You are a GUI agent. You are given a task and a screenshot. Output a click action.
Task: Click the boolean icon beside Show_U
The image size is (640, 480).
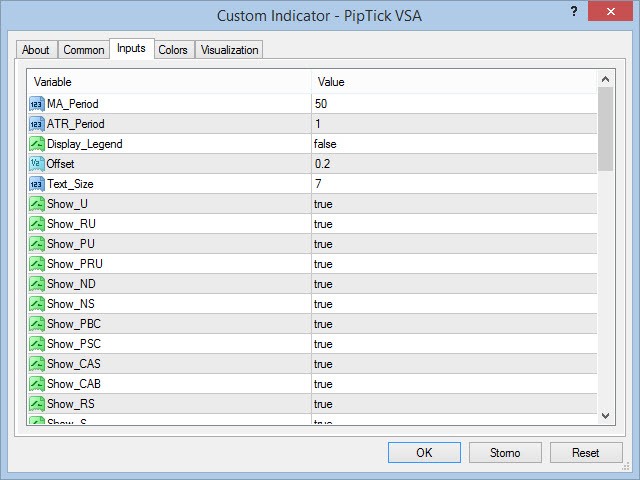coord(37,204)
